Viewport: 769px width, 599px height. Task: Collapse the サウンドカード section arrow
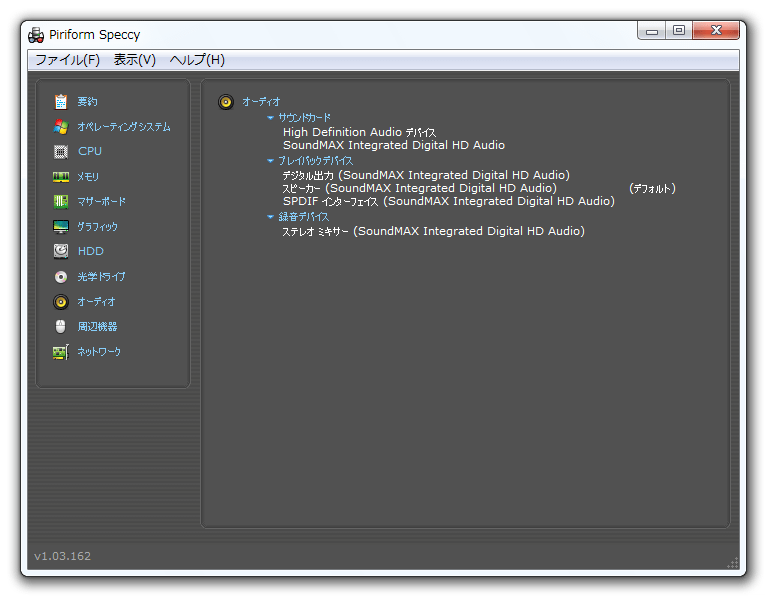coord(270,118)
